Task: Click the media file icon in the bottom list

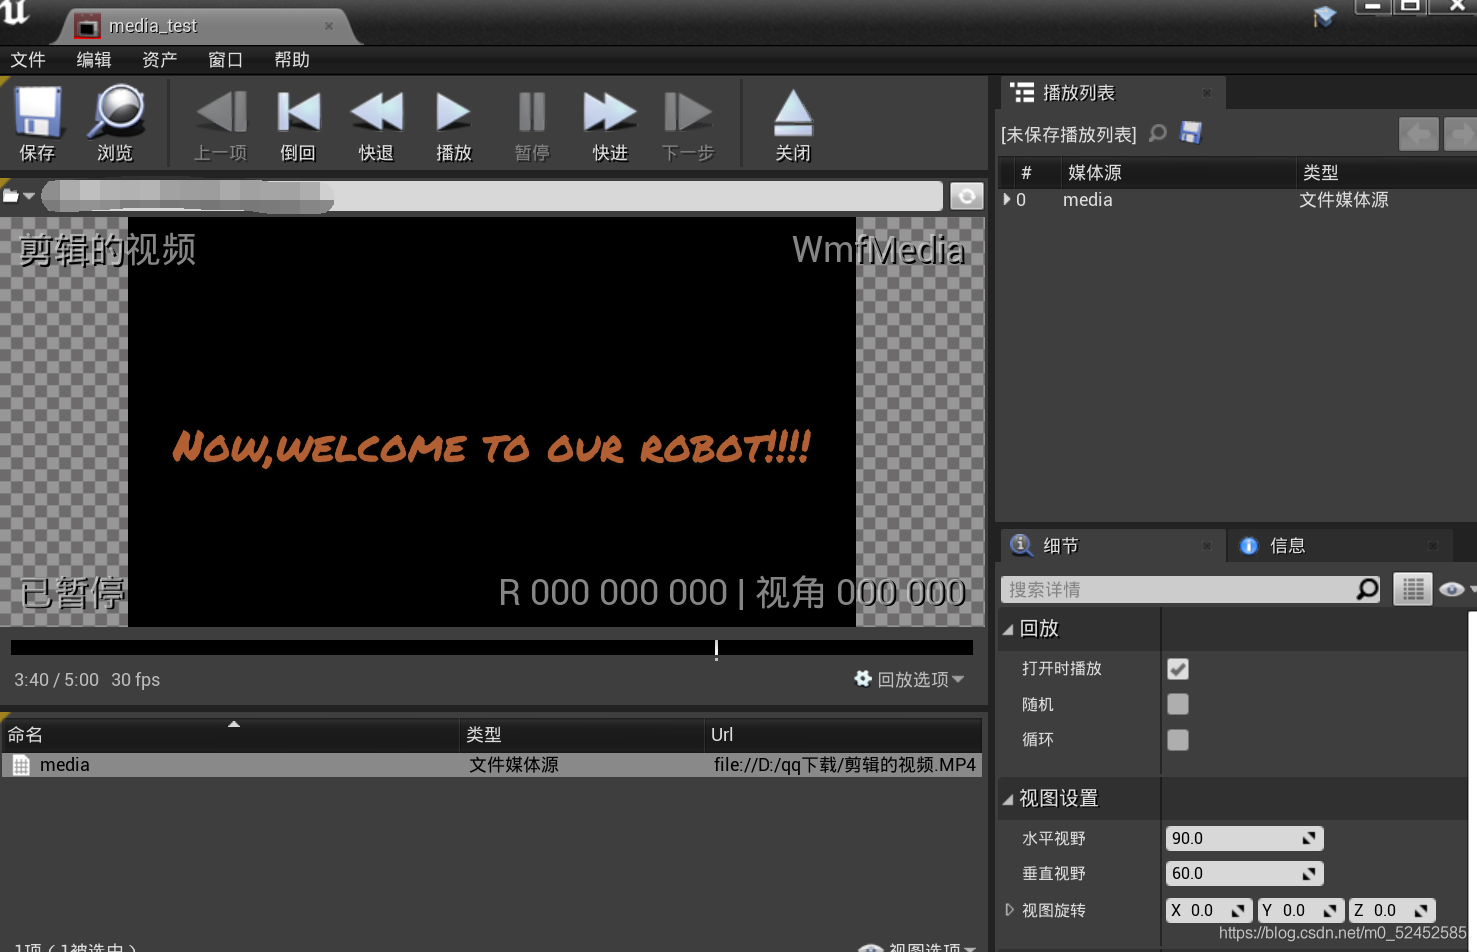Action: tap(21, 765)
